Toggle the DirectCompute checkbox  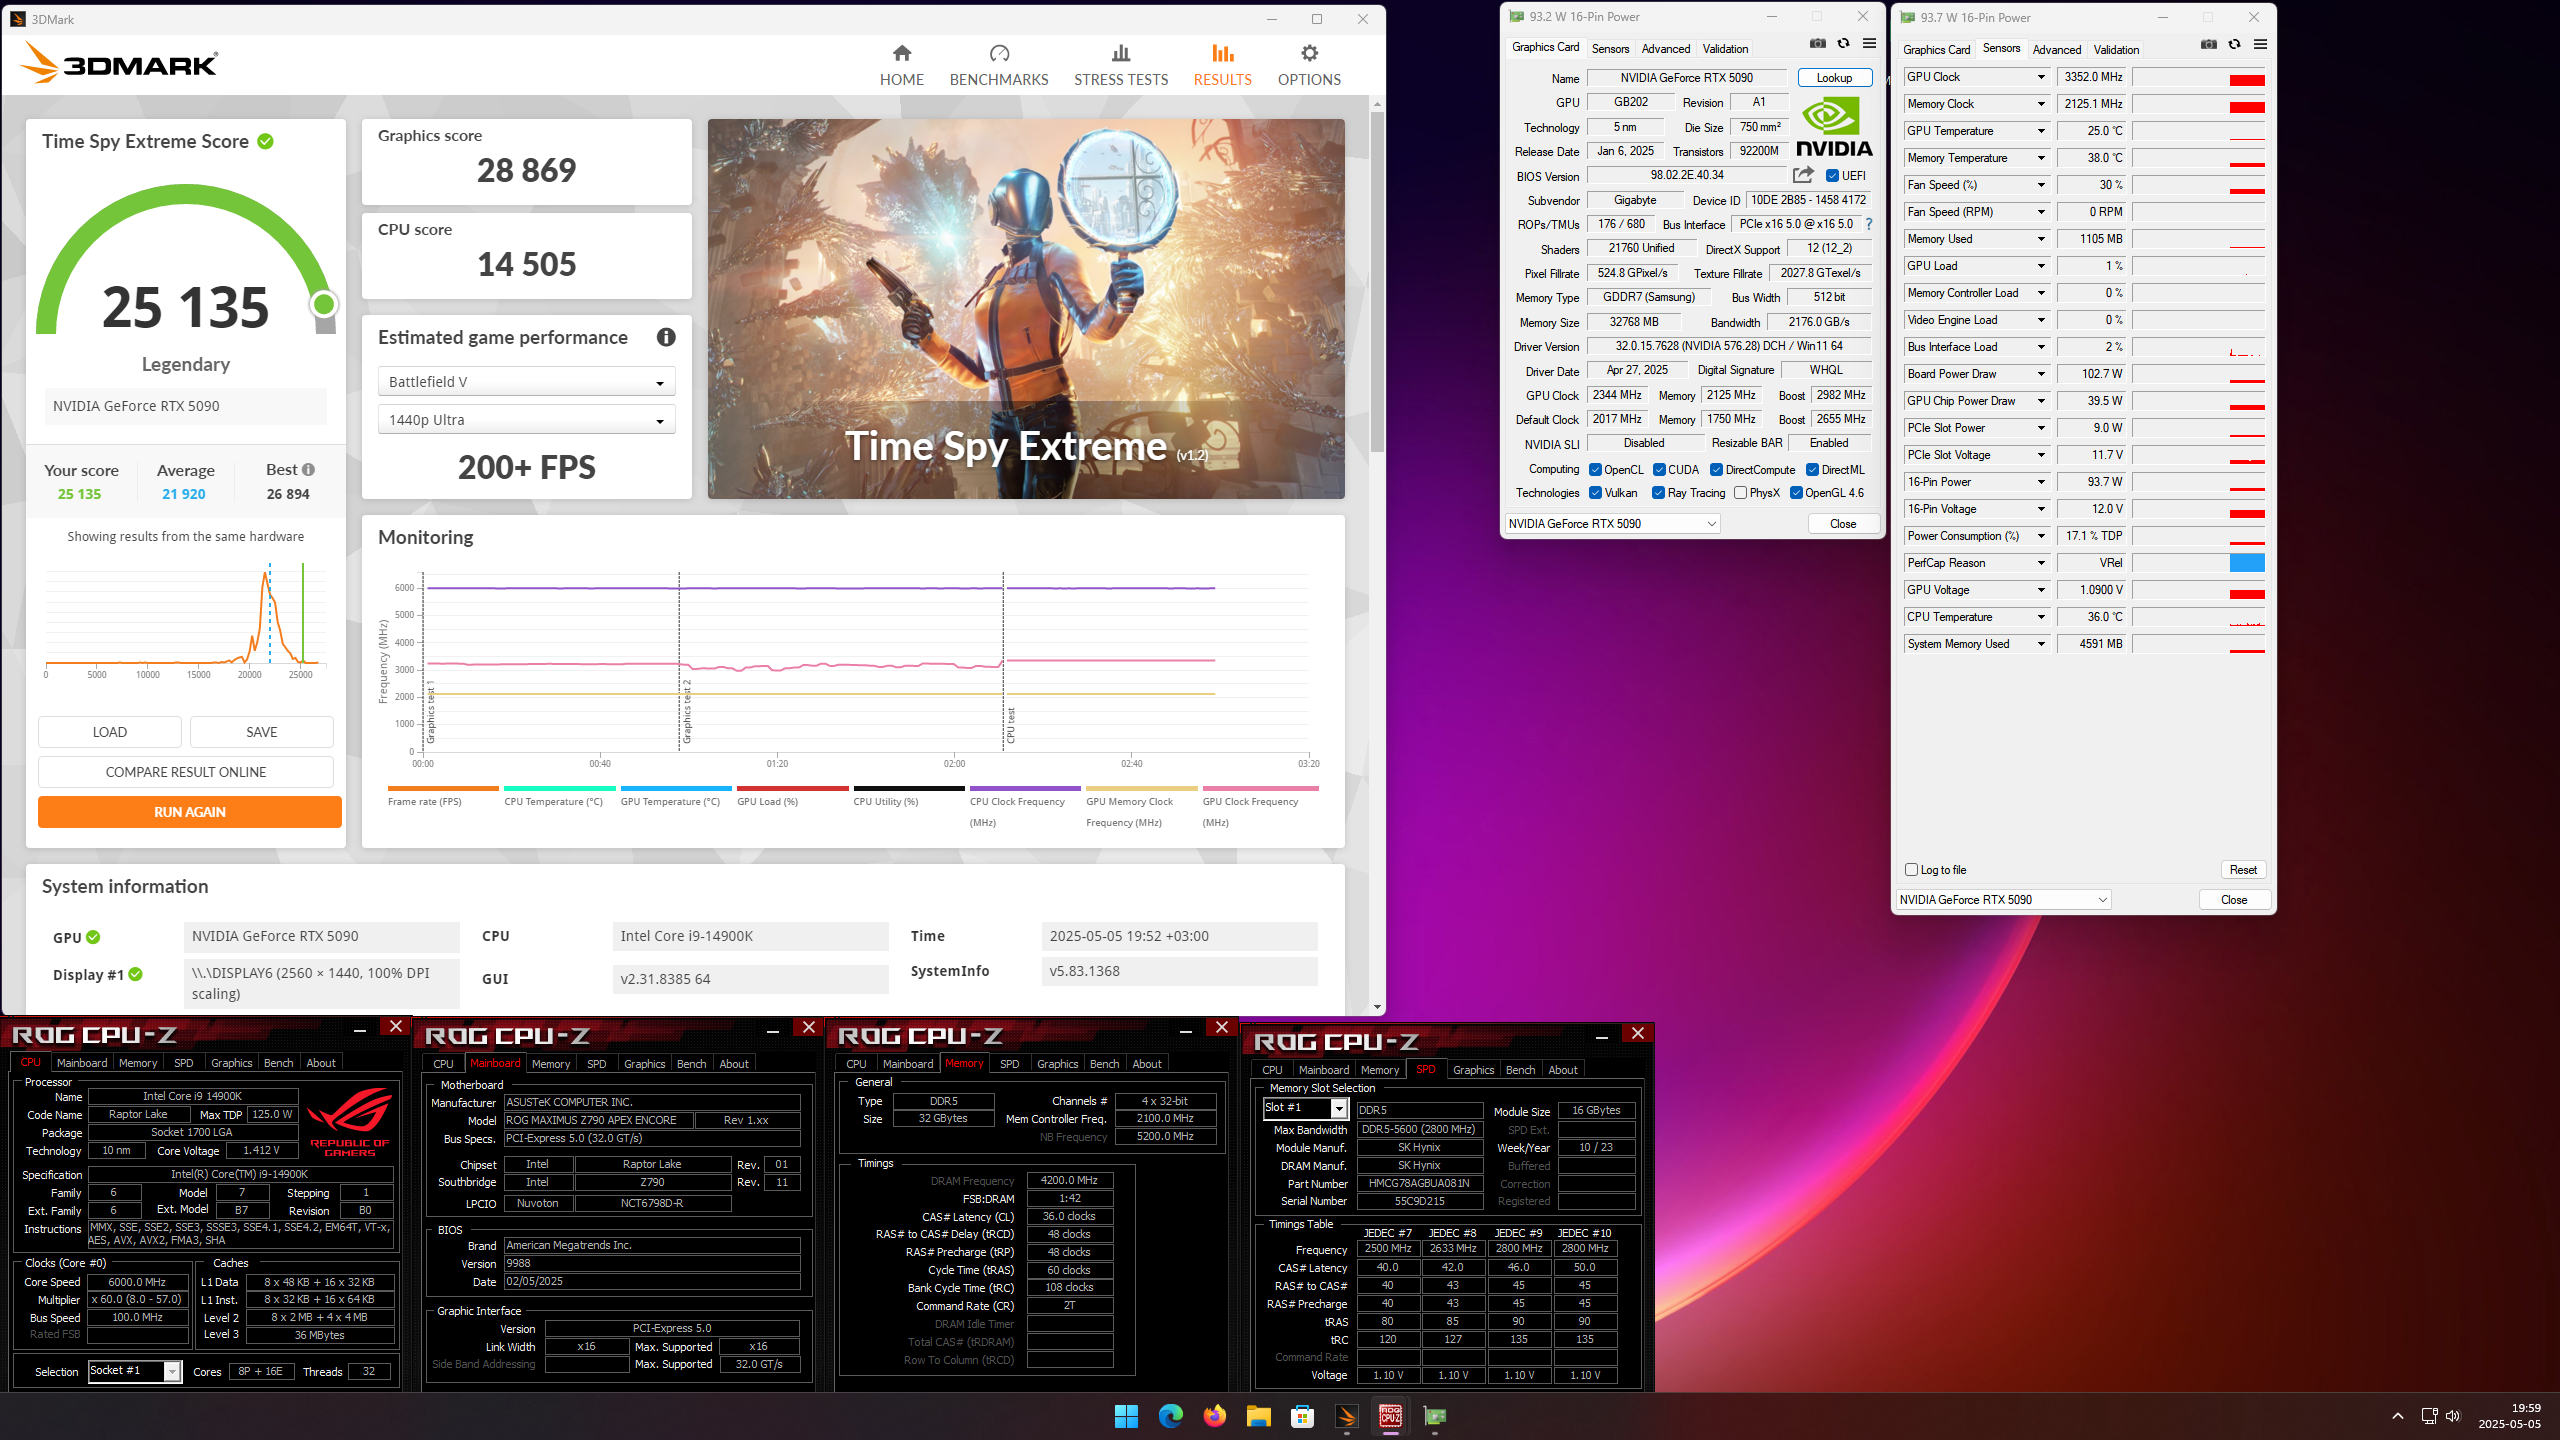click(x=1716, y=470)
